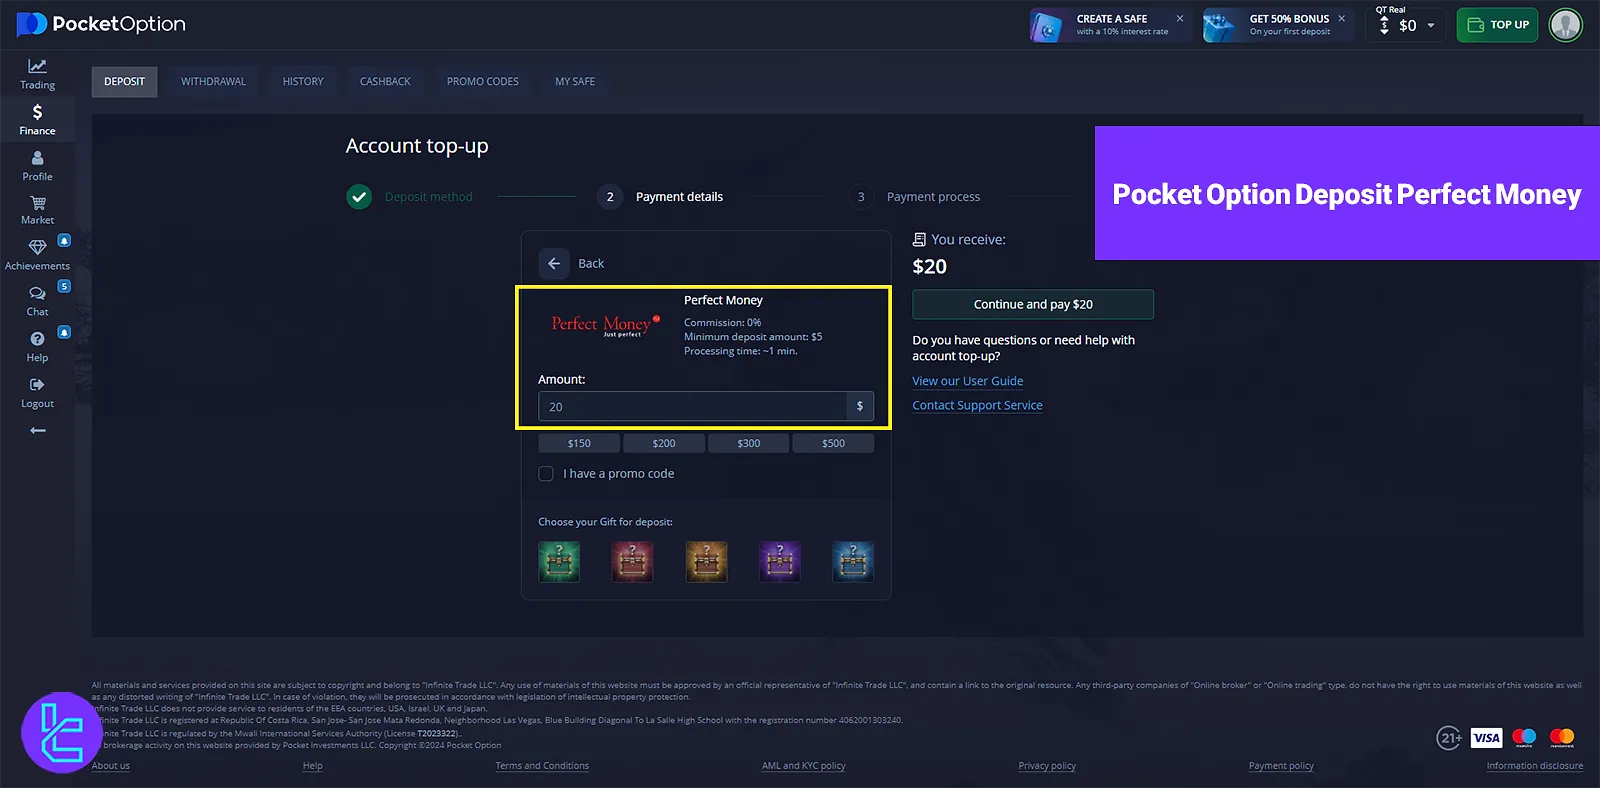Open the Contact Support Service link
Image resolution: width=1600 pixels, height=788 pixels.
point(977,405)
